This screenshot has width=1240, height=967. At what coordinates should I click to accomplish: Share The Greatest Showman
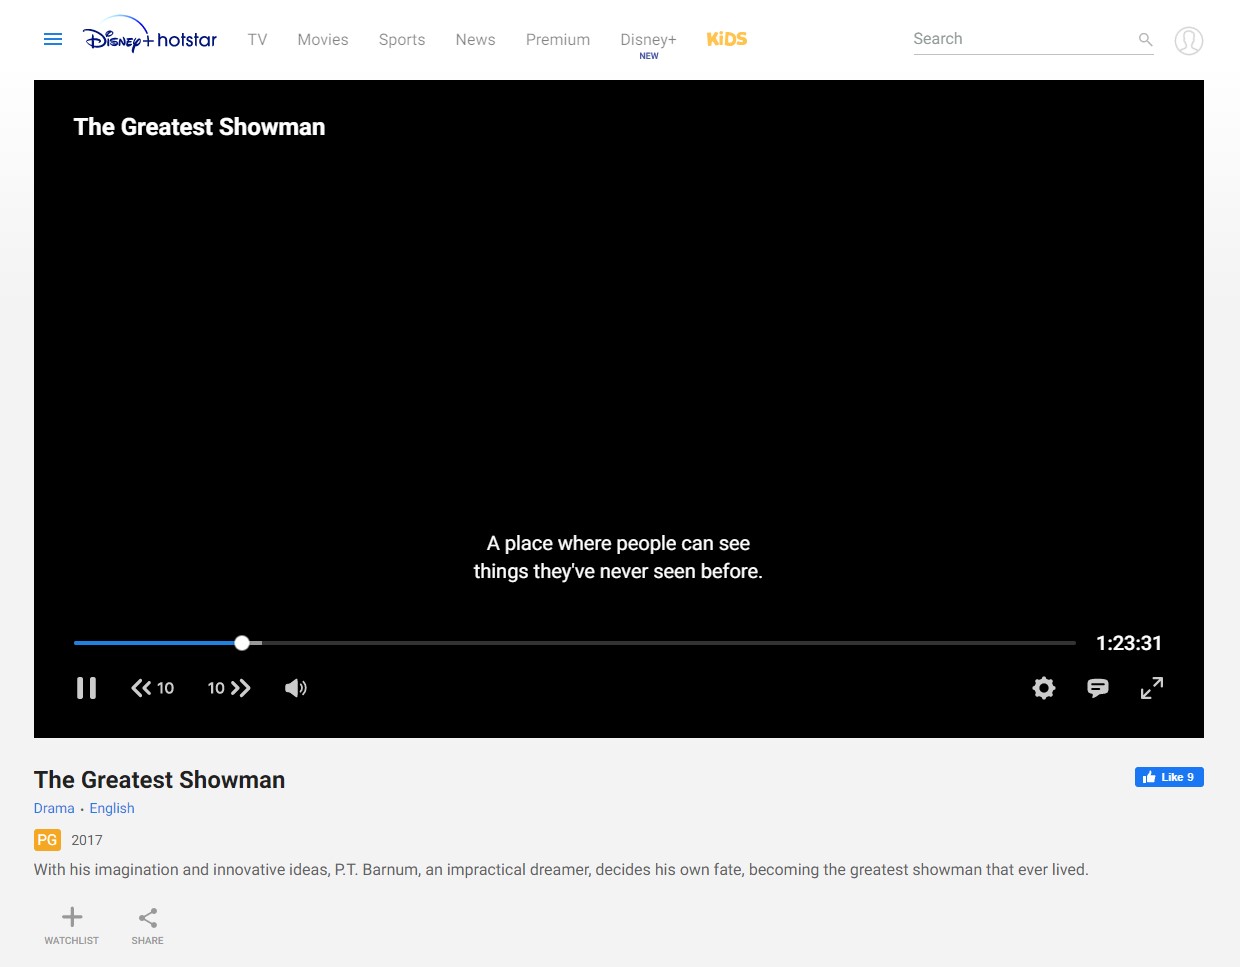147,925
